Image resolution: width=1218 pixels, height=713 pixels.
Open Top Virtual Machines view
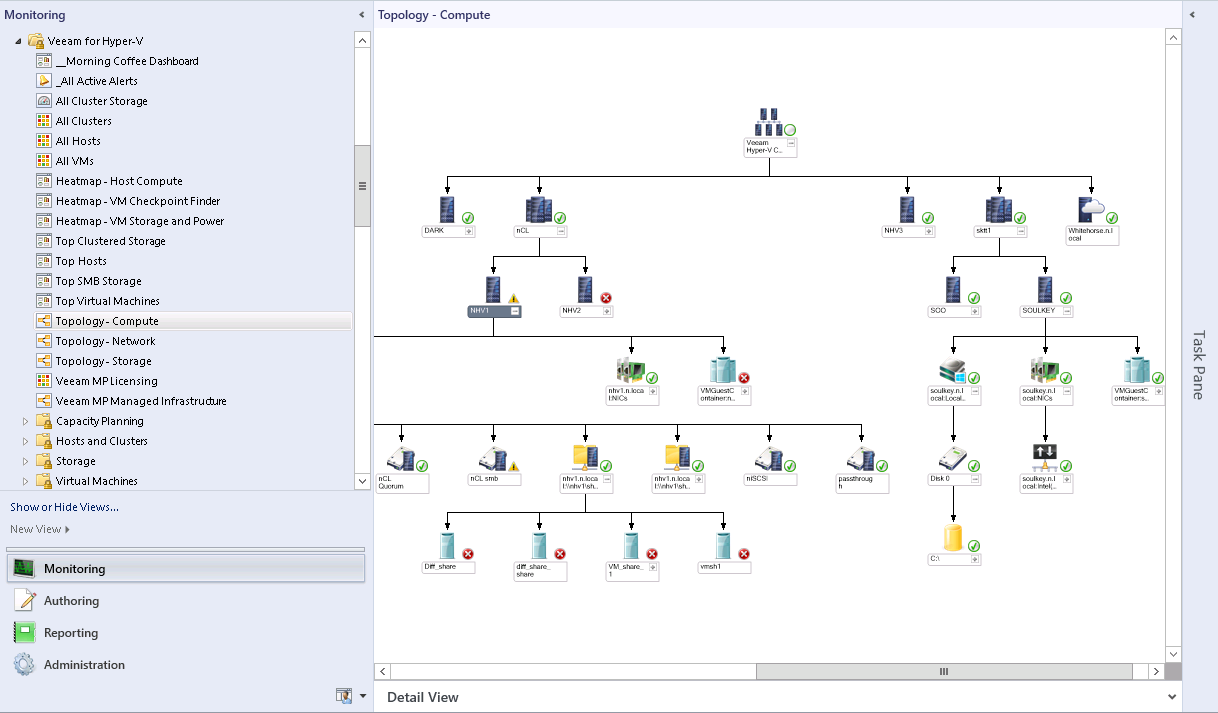pos(108,301)
